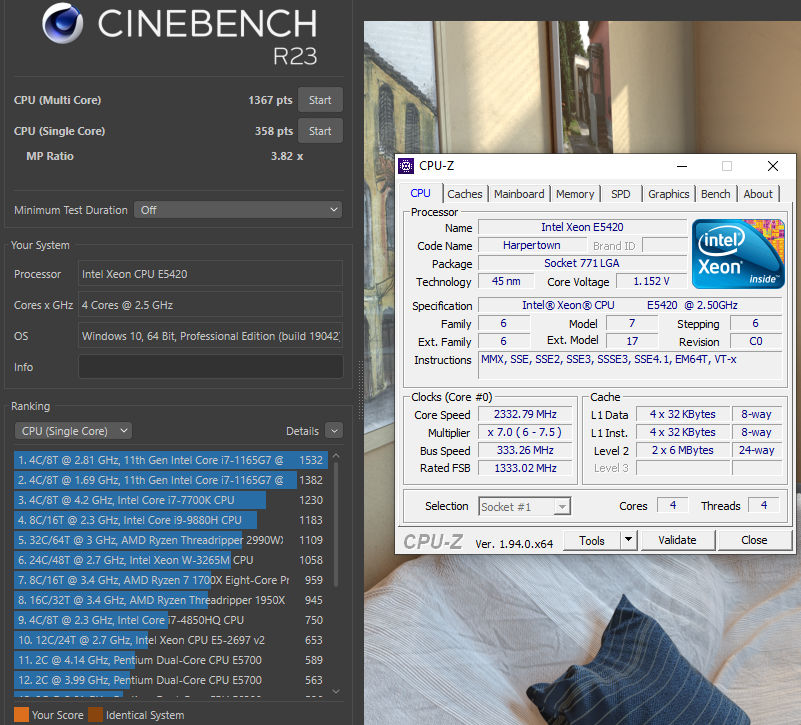Viewport: 801px width, 725px height.
Task: Click the 358 pts single core score
Action: (274, 131)
